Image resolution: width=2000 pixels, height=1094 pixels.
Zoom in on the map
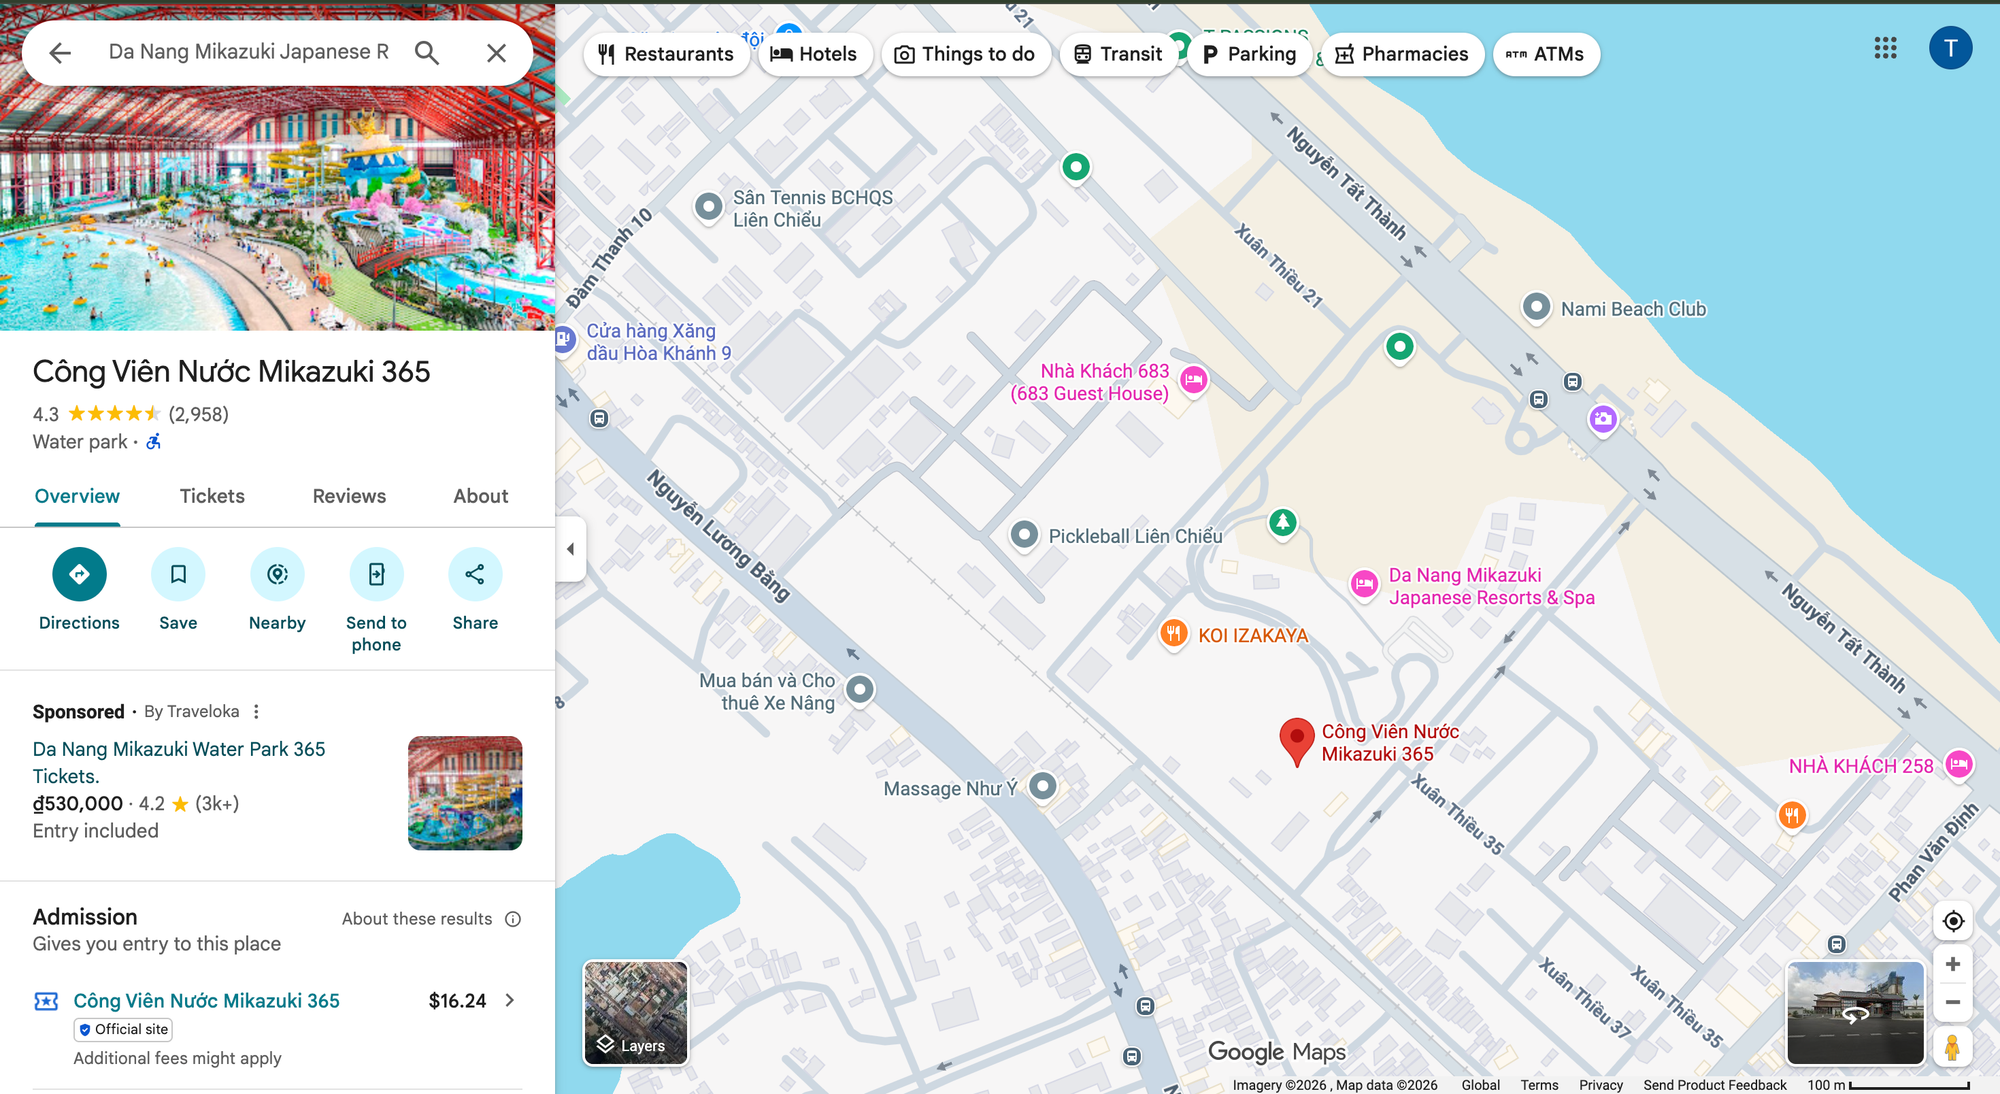(x=1953, y=964)
